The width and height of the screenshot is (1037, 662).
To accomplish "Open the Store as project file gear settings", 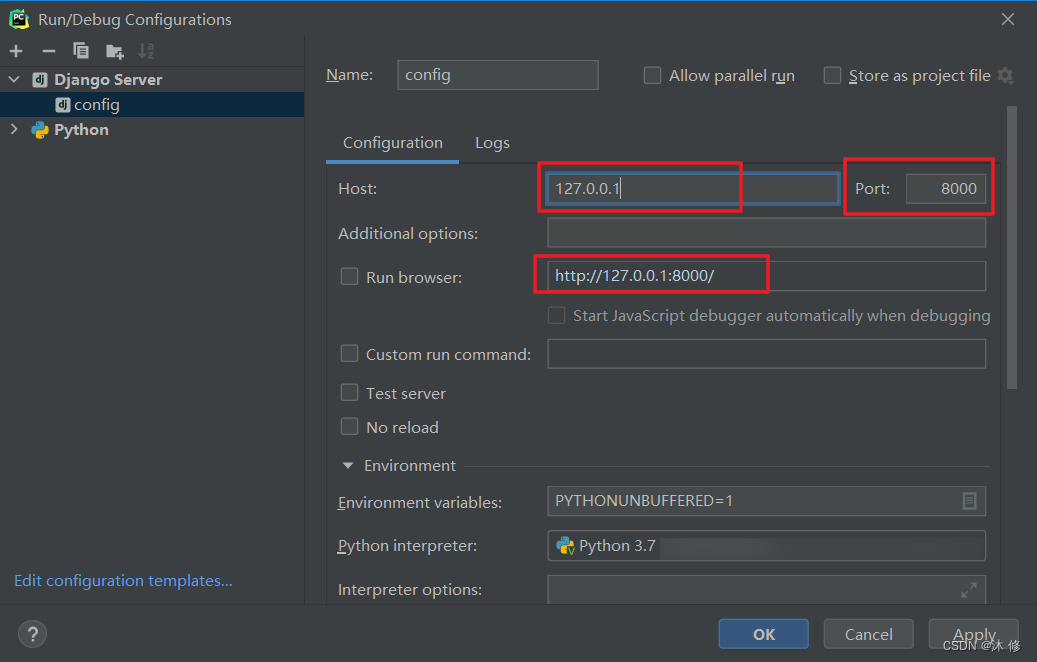I will click(1005, 75).
